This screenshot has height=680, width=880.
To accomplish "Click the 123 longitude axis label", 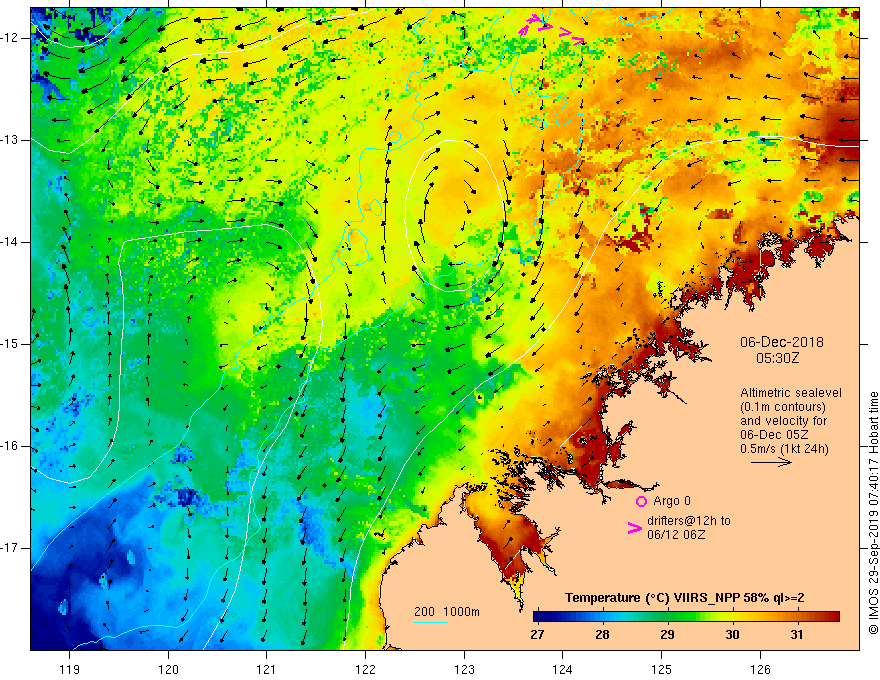I will [x=464, y=669].
